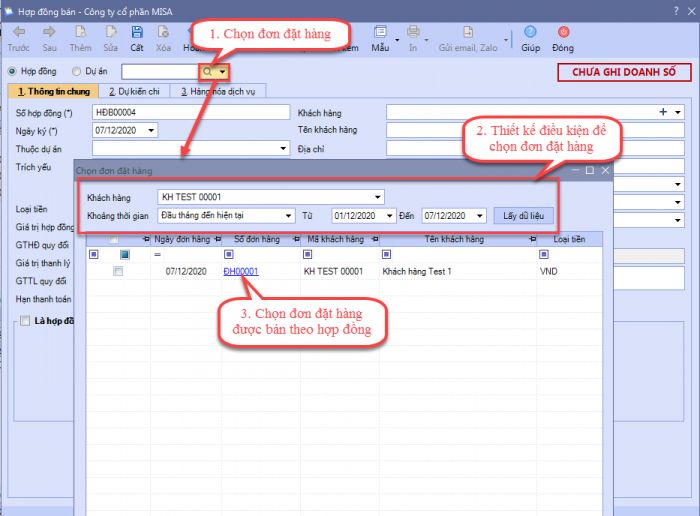Open the Giúp help icon
The image size is (700, 516).
(530, 33)
